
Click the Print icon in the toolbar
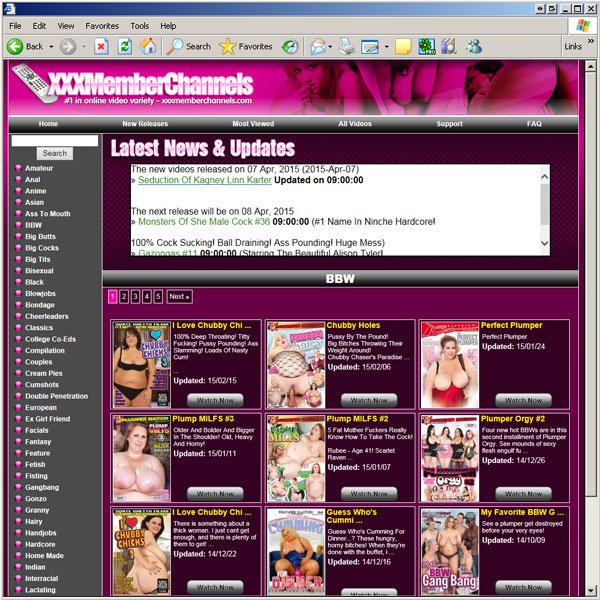coord(346,46)
